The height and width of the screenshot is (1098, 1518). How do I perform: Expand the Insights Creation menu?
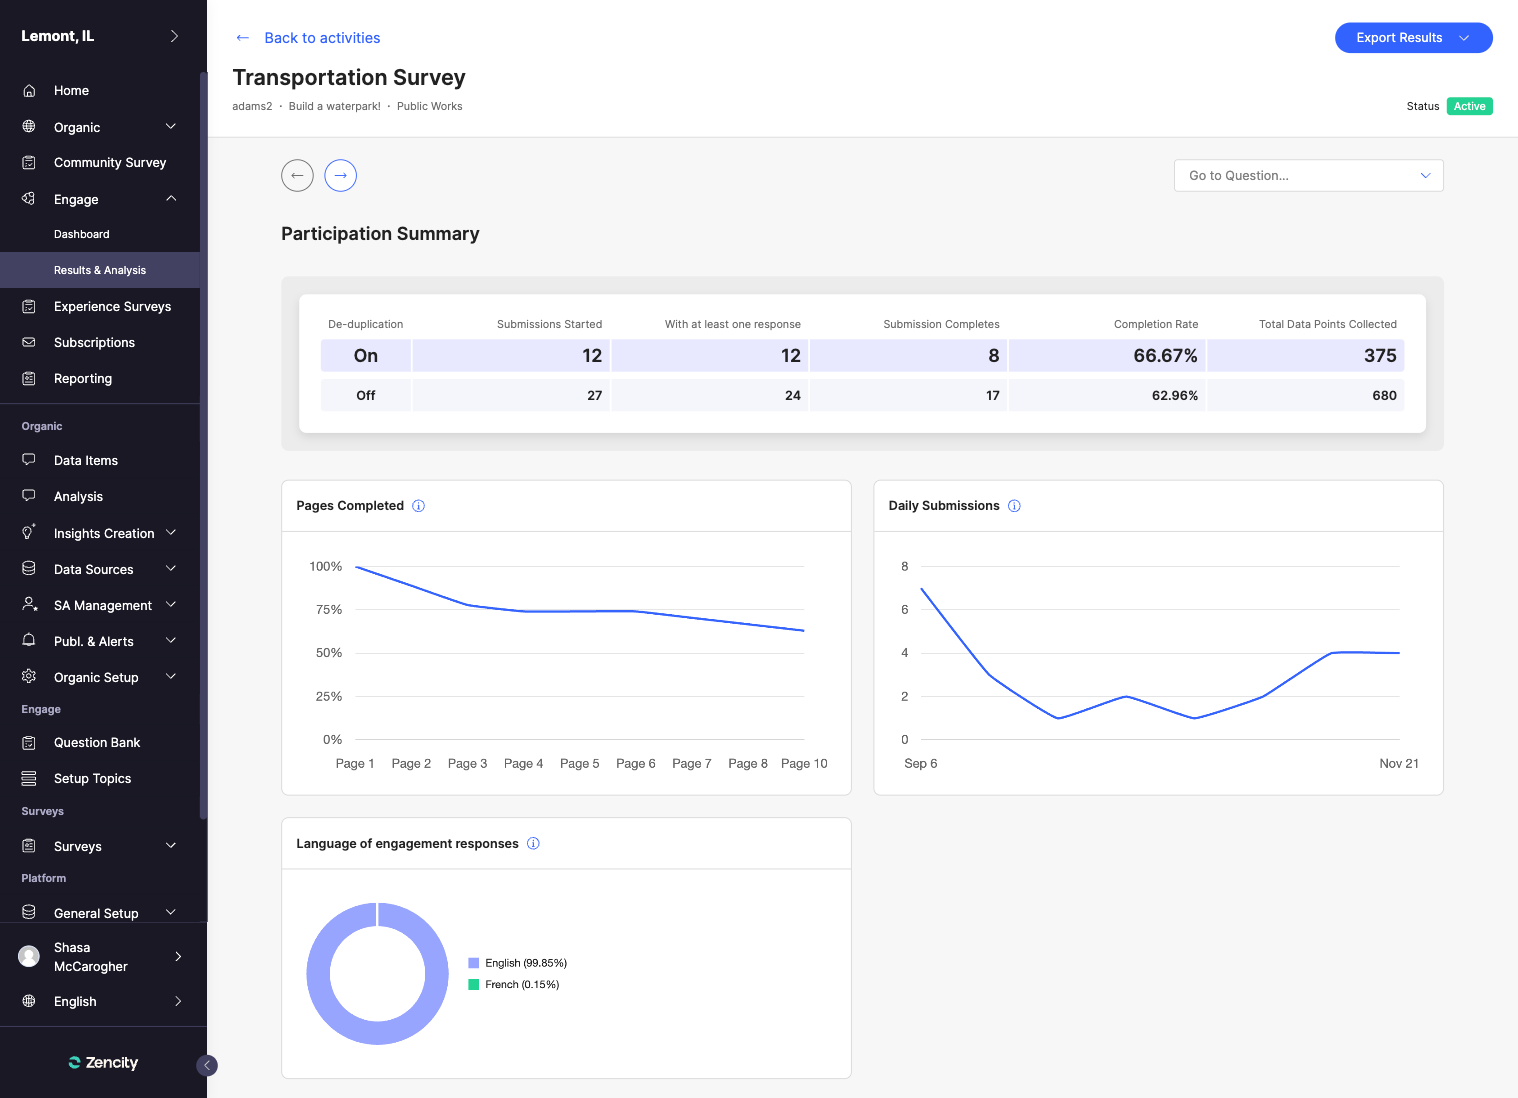171,533
